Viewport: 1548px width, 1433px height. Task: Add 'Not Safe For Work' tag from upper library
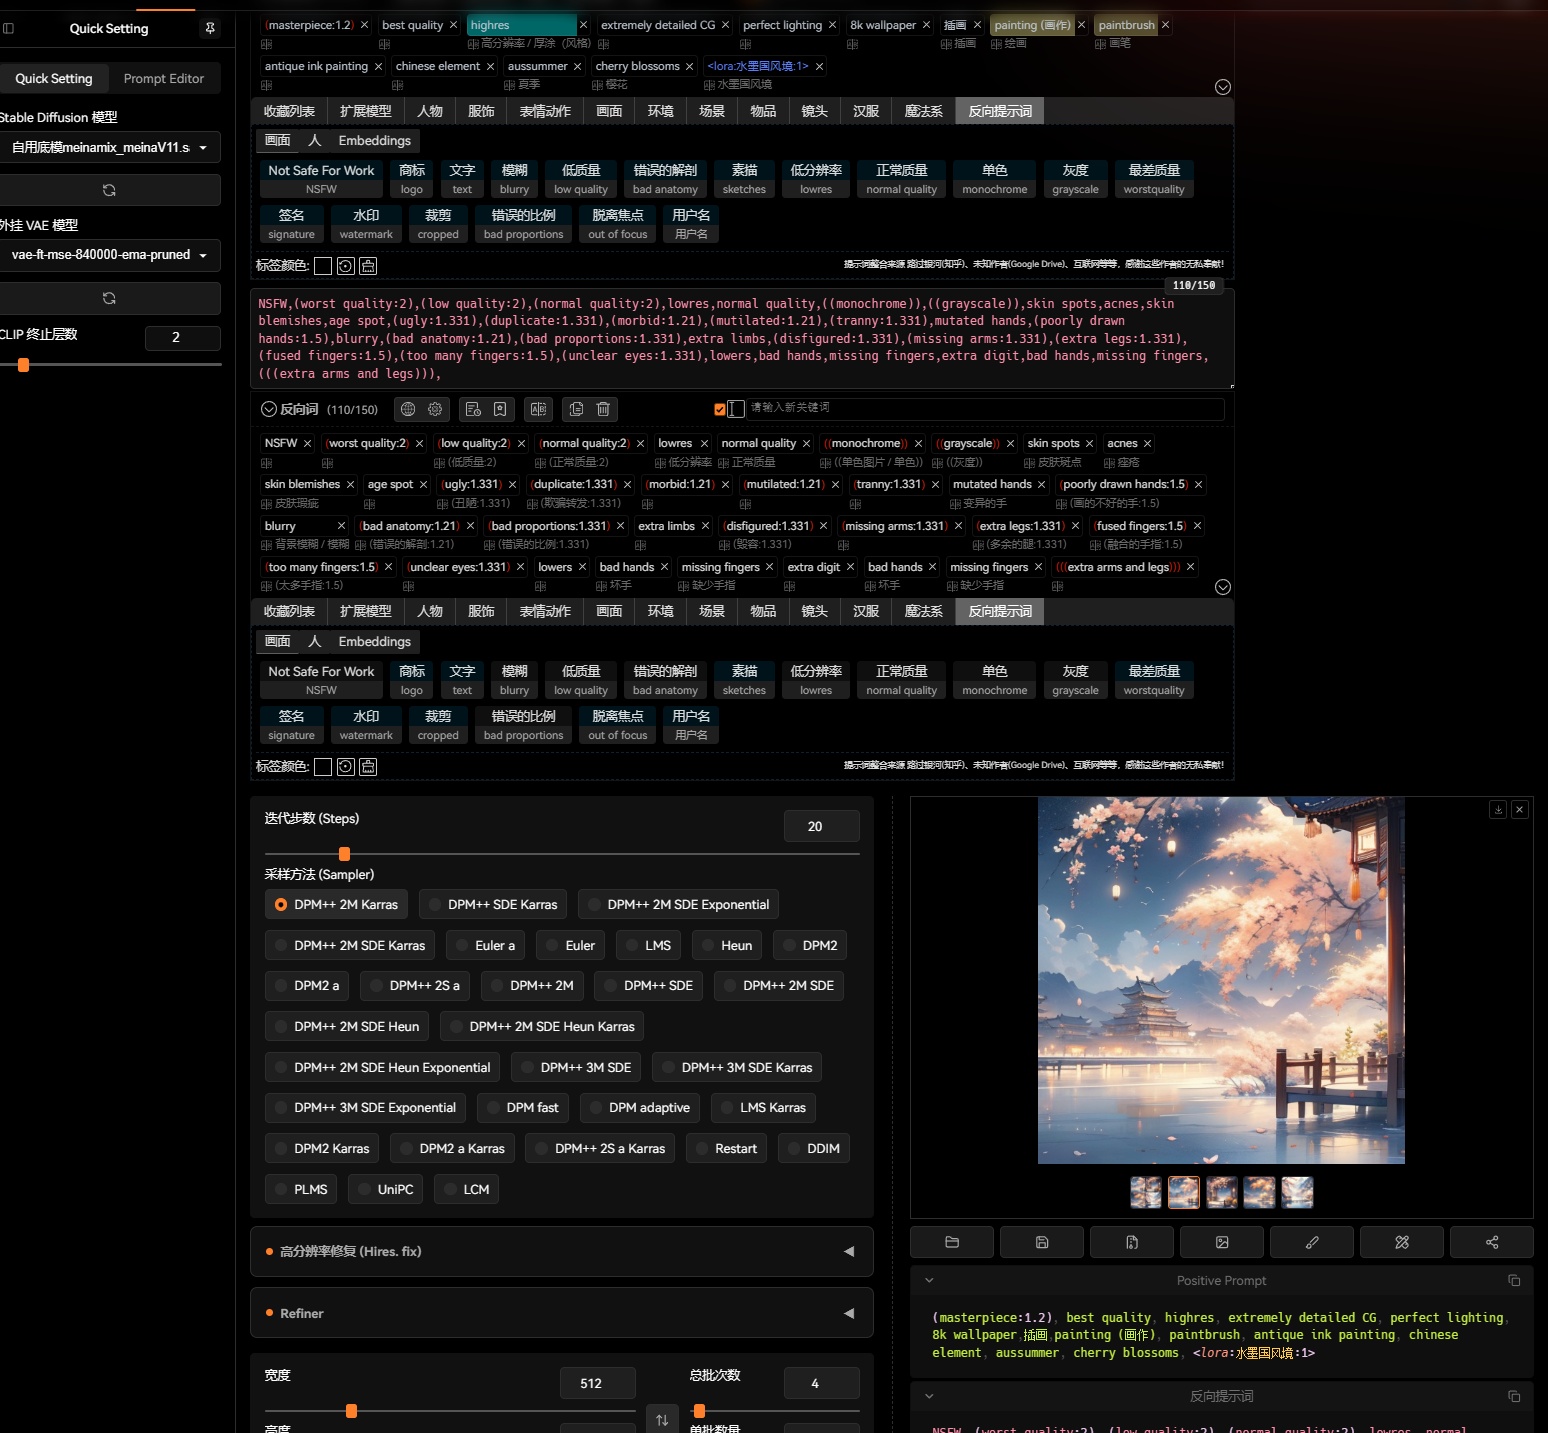click(321, 179)
